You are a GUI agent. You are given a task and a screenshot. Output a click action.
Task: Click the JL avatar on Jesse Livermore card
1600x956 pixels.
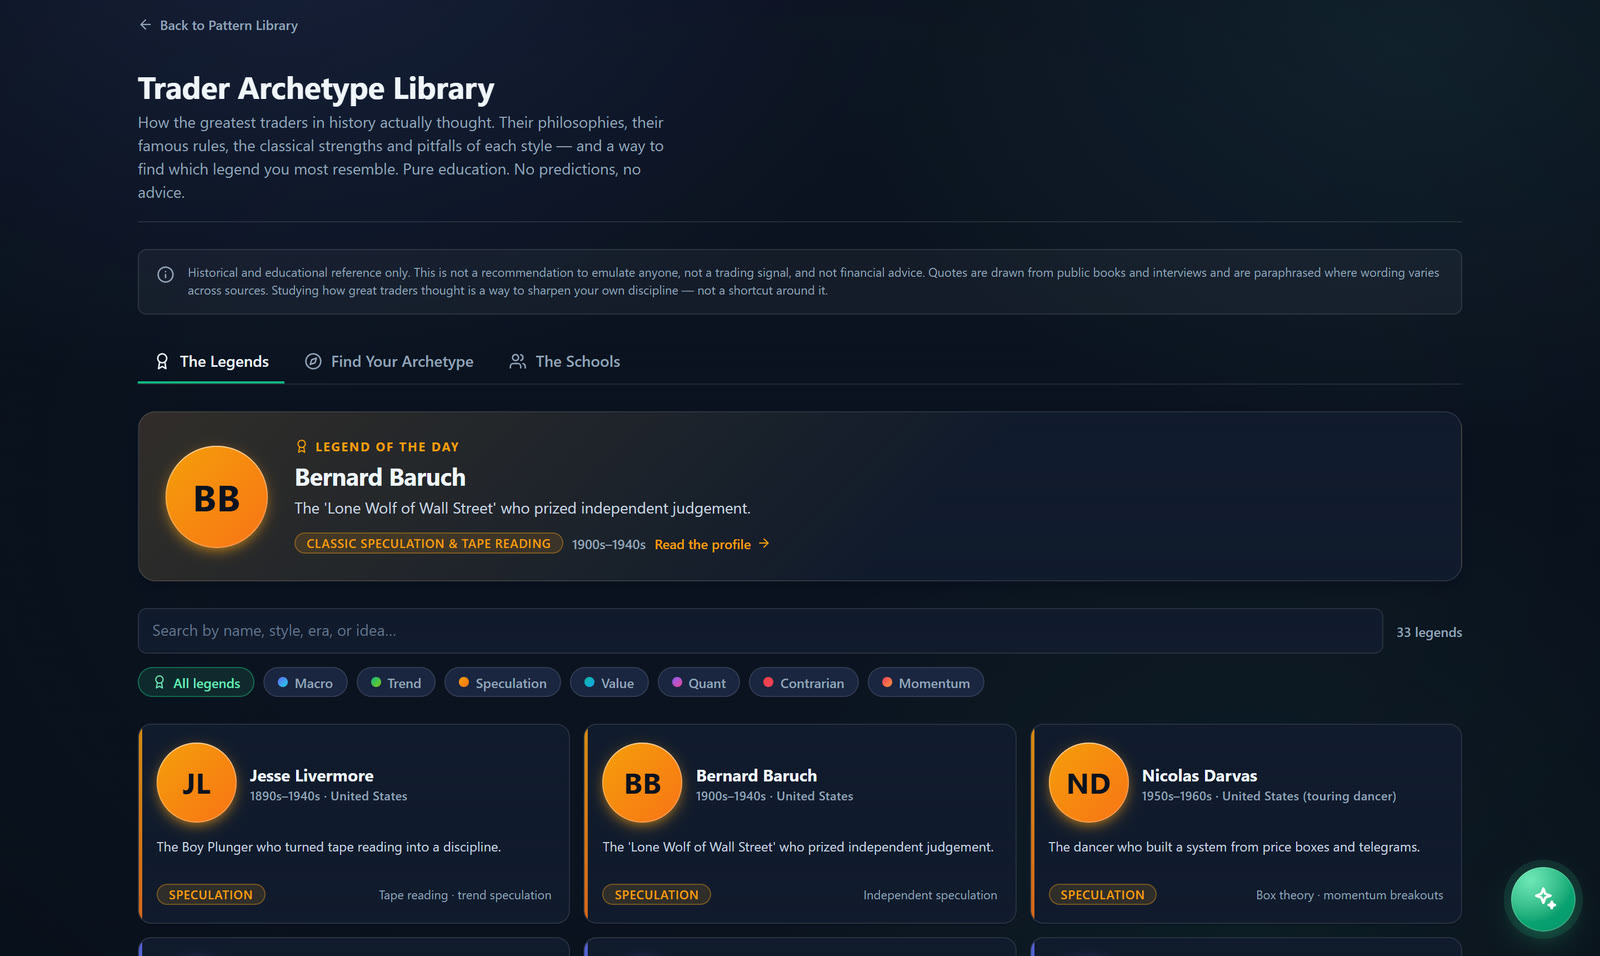(x=196, y=783)
